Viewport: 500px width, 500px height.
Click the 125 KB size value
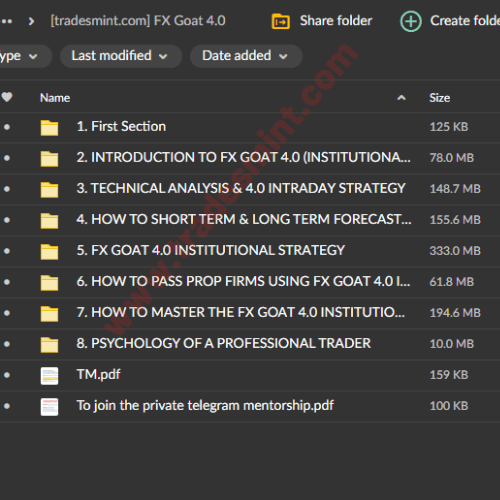click(x=449, y=127)
